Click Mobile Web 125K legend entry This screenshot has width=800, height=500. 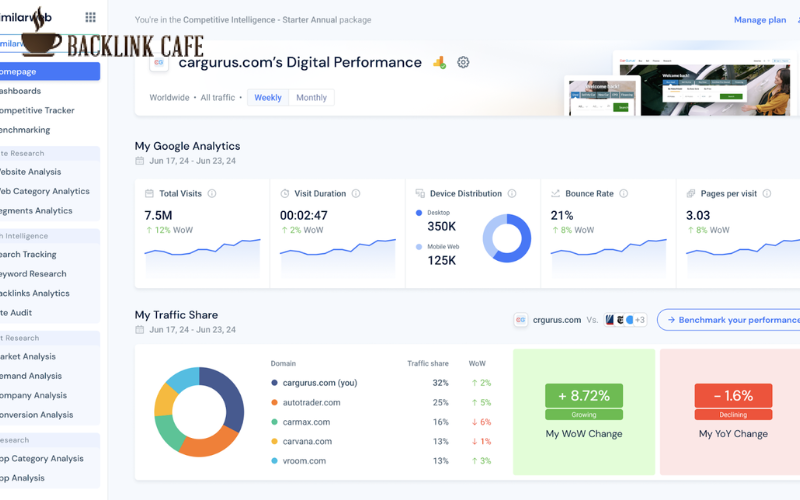coord(438,254)
